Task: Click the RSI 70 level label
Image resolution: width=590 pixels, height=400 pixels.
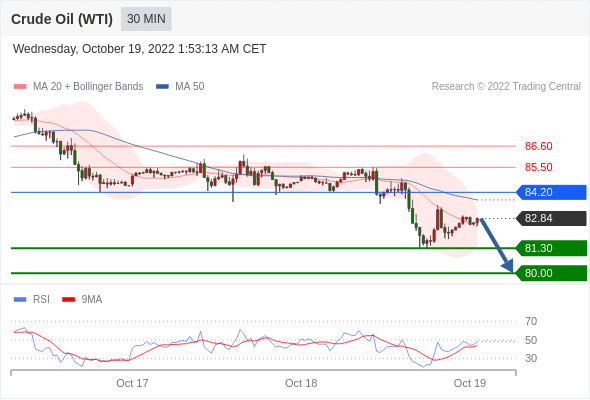Action: (x=531, y=321)
